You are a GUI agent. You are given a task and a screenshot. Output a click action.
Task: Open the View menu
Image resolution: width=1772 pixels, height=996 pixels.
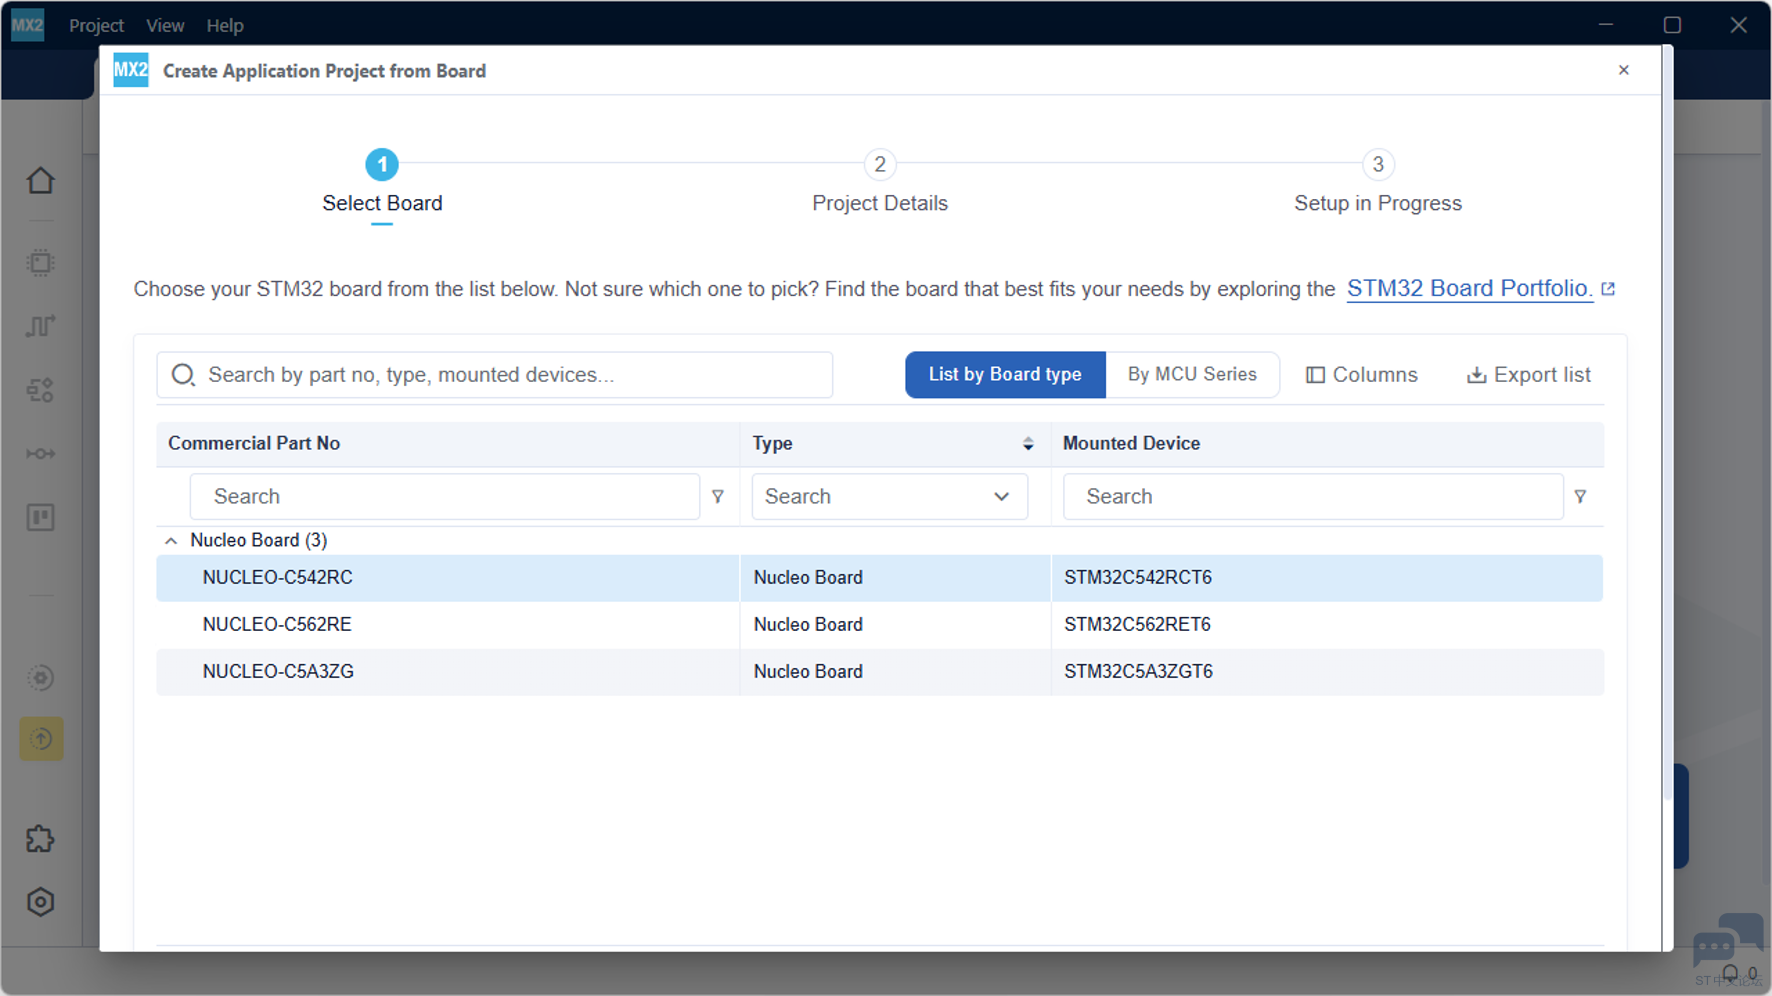pos(165,25)
